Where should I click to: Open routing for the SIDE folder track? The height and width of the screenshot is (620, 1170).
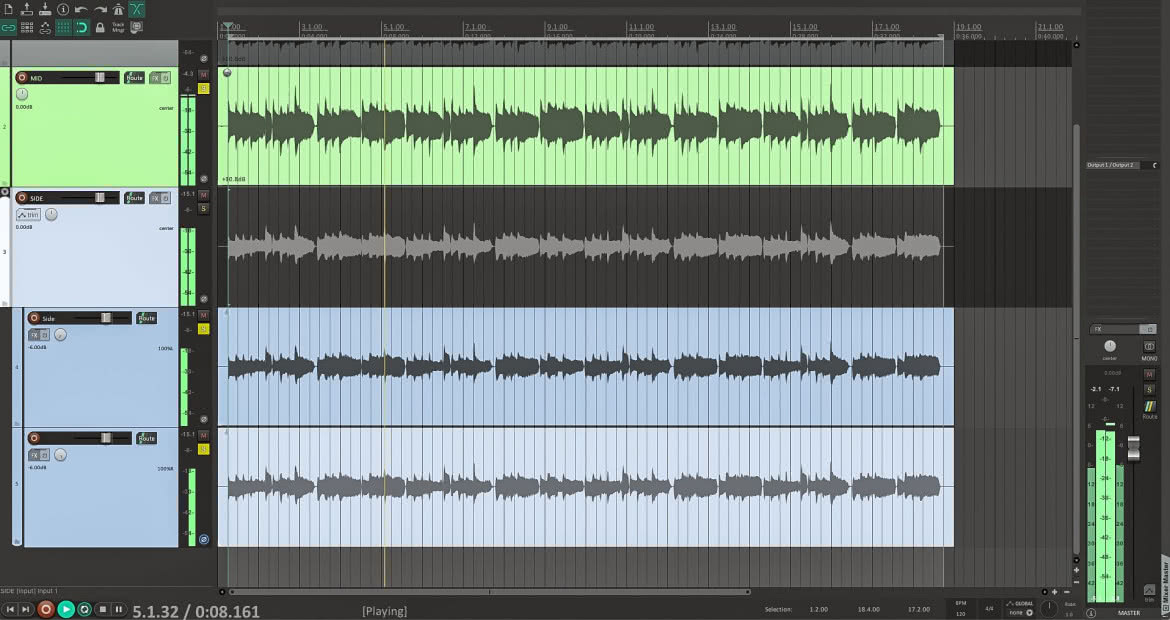[134, 198]
